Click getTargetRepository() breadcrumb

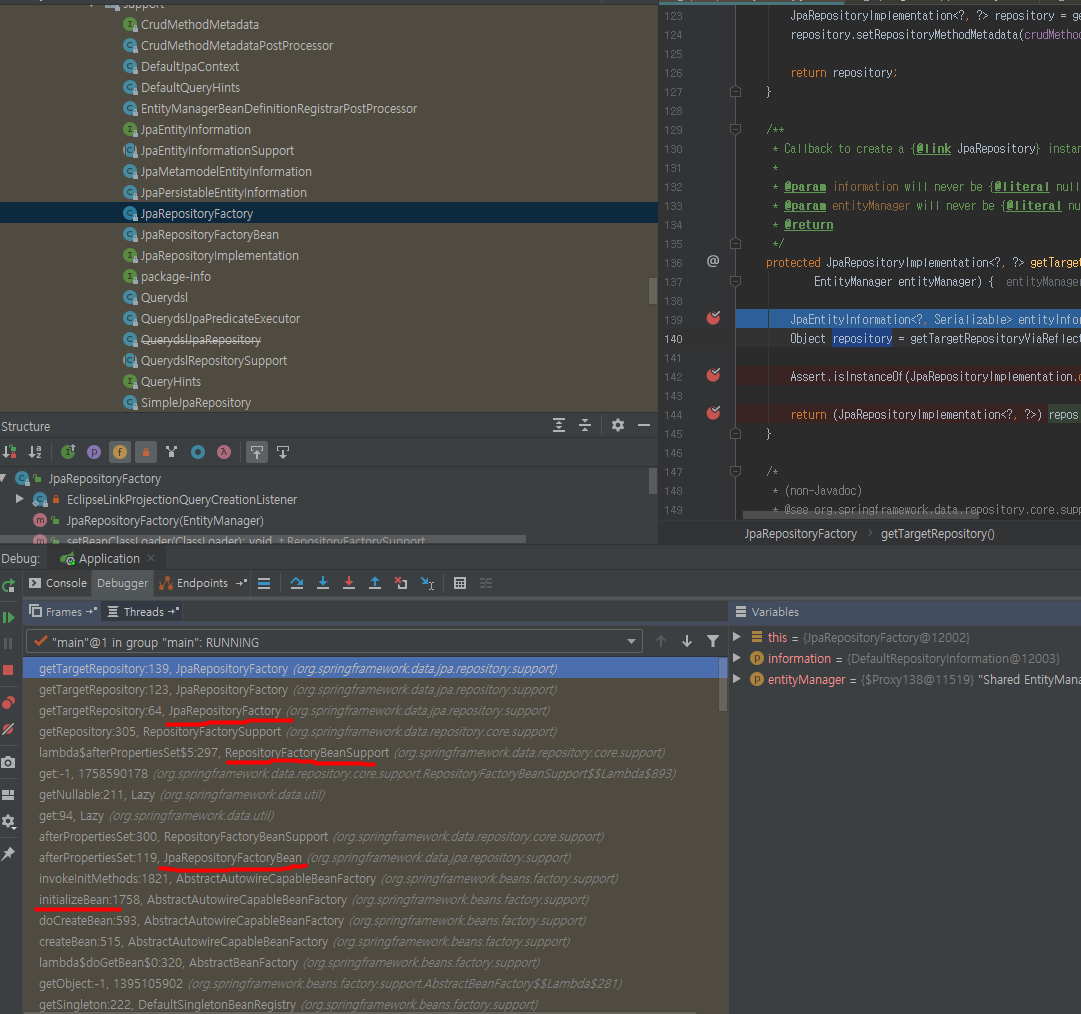tap(938, 534)
